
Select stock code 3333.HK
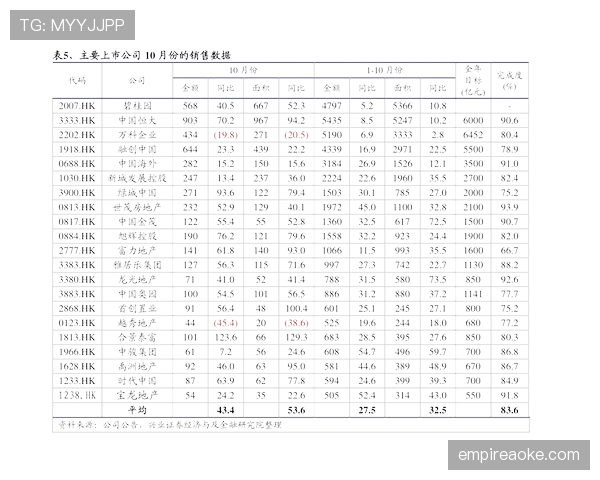click(77, 121)
